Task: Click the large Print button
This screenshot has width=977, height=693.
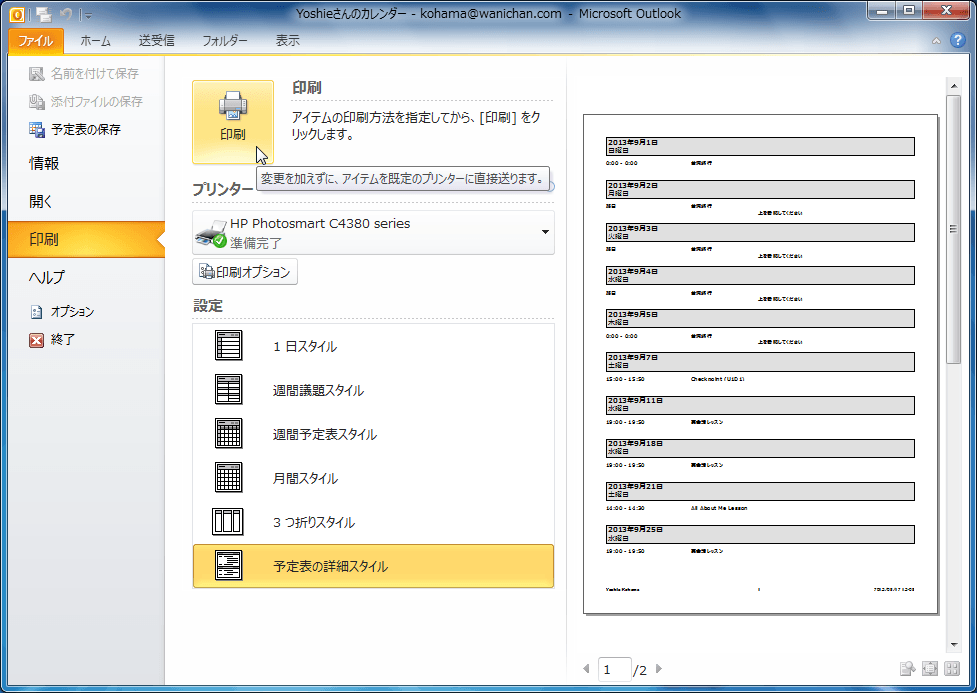Action: pos(232,122)
